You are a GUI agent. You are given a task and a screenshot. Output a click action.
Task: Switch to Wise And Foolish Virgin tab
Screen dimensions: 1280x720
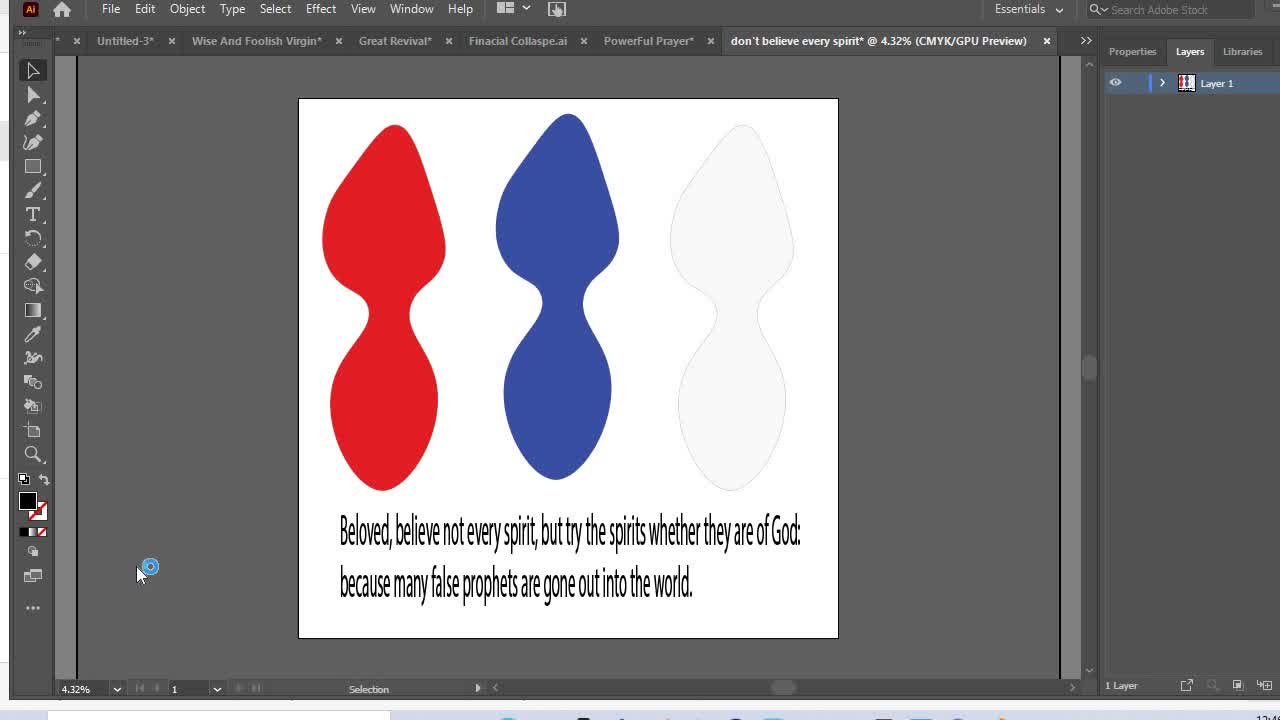(257, 41)
